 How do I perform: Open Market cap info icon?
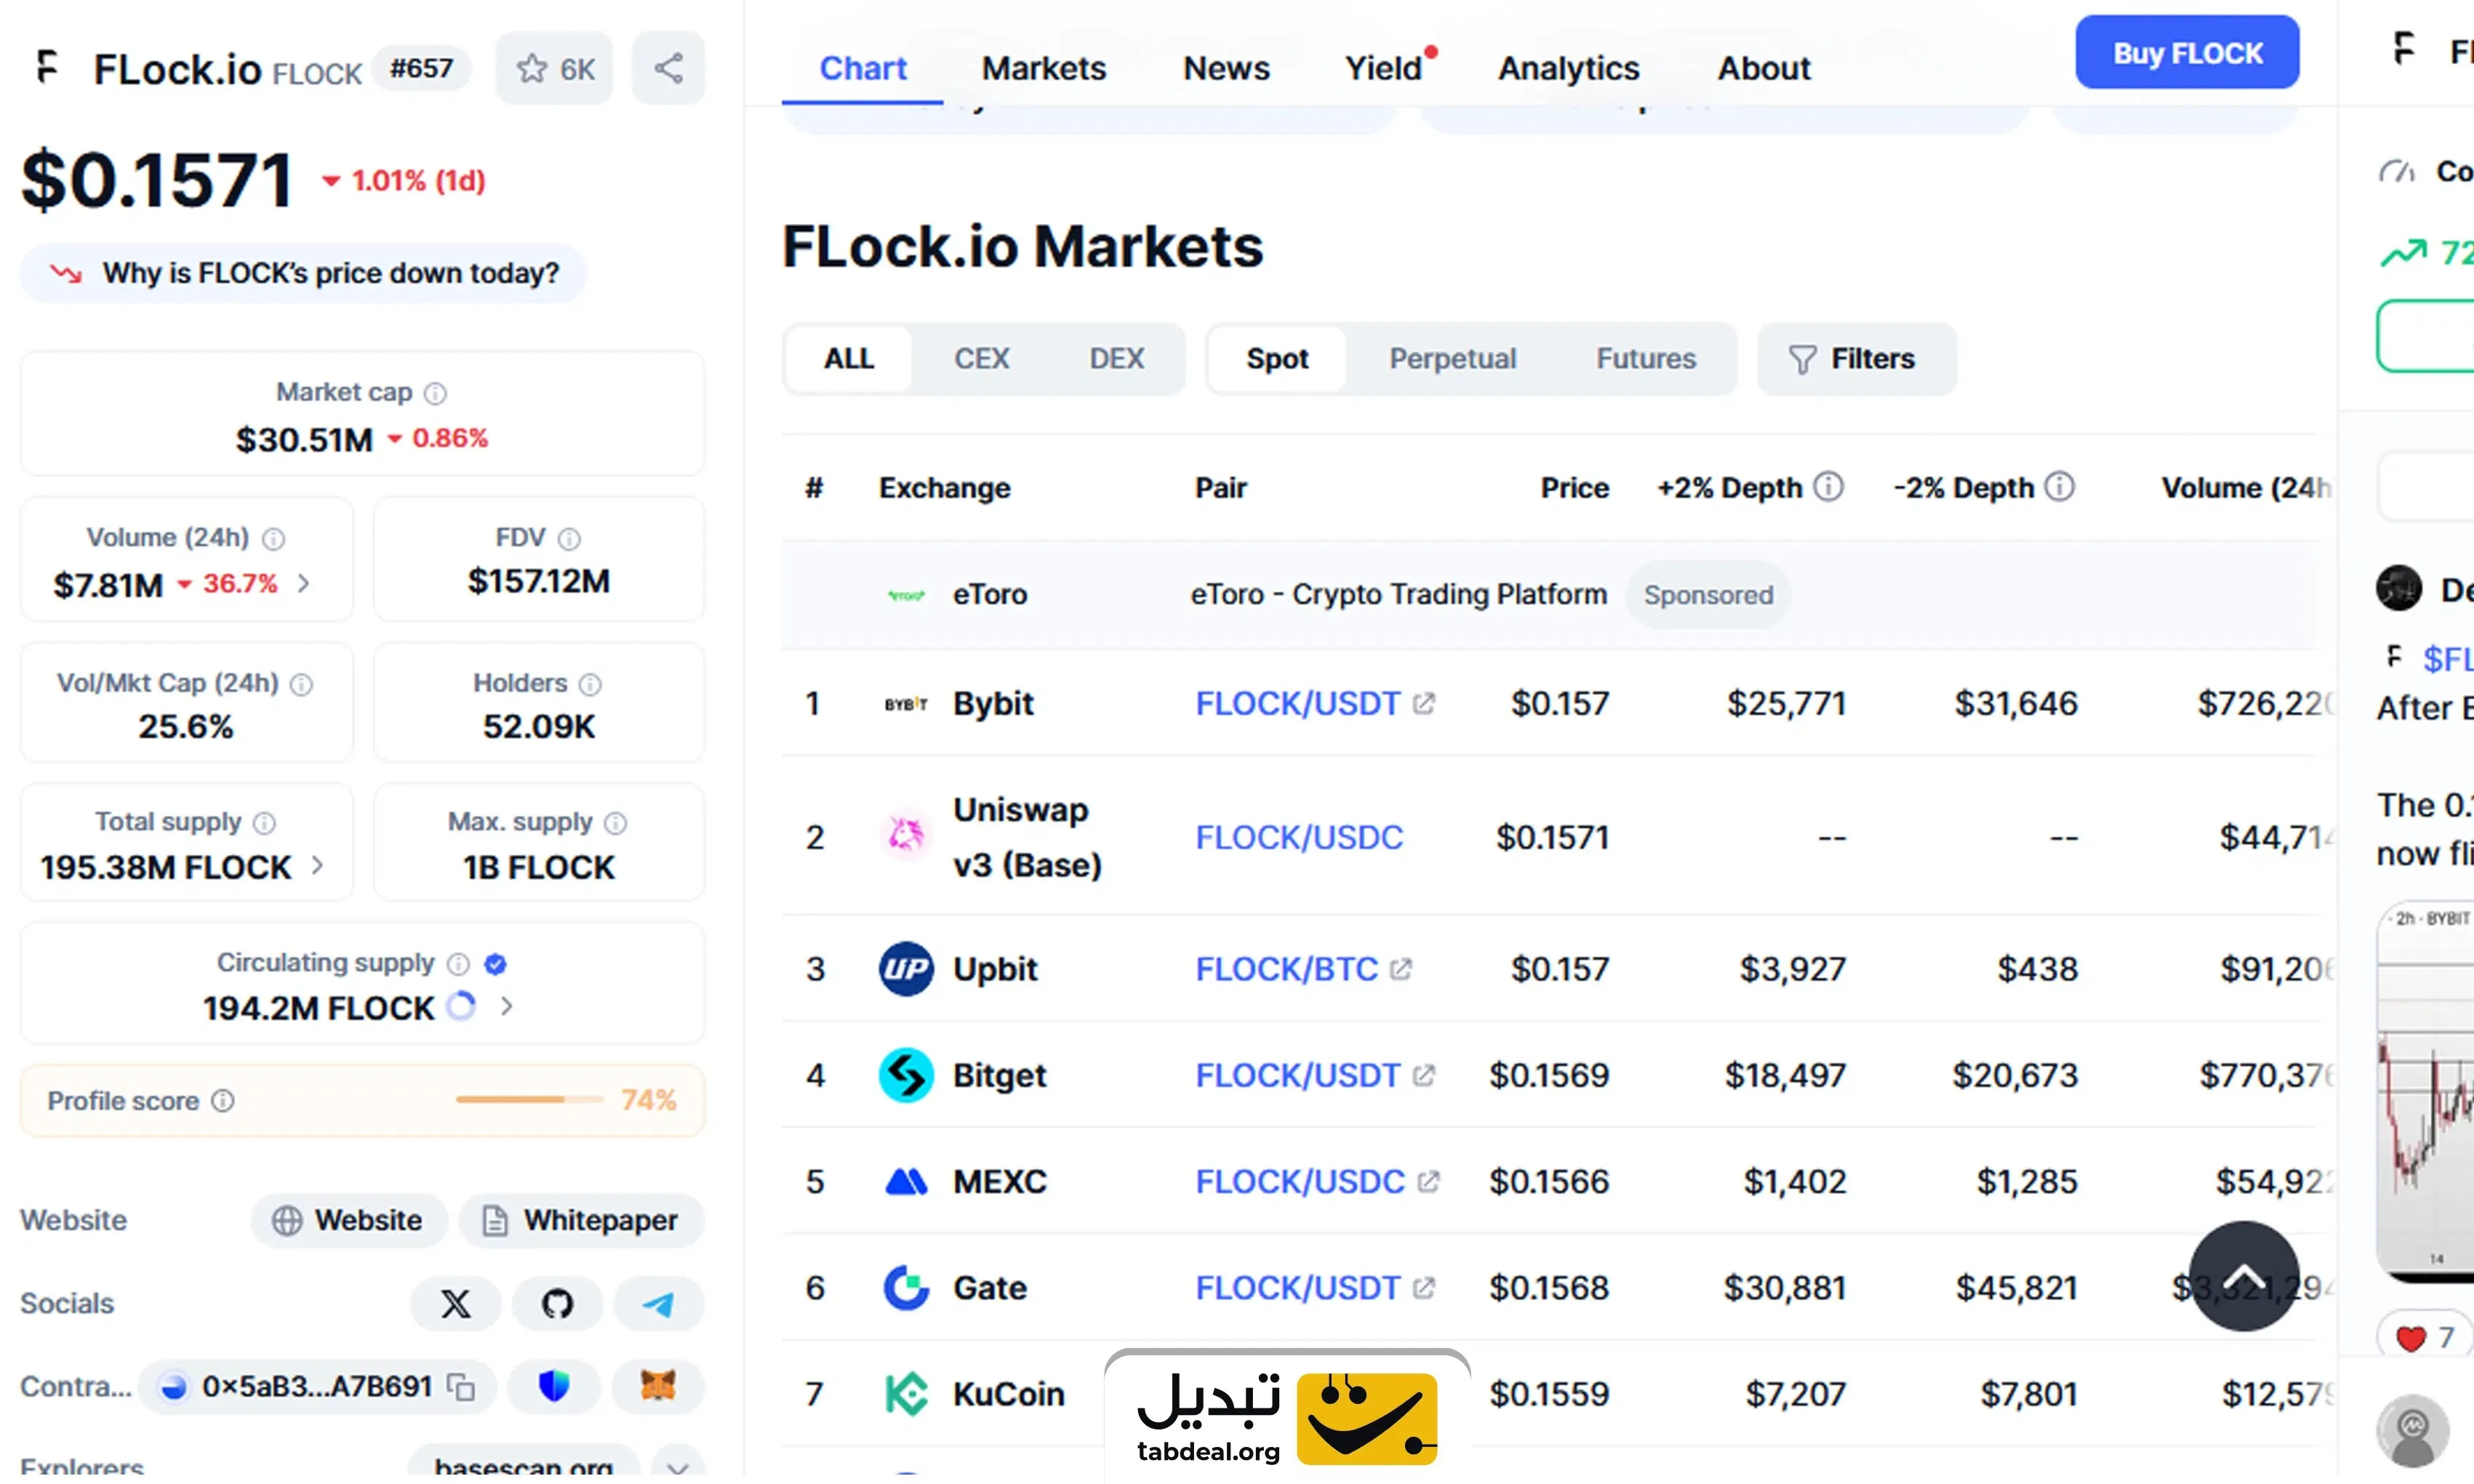(435, 393)
